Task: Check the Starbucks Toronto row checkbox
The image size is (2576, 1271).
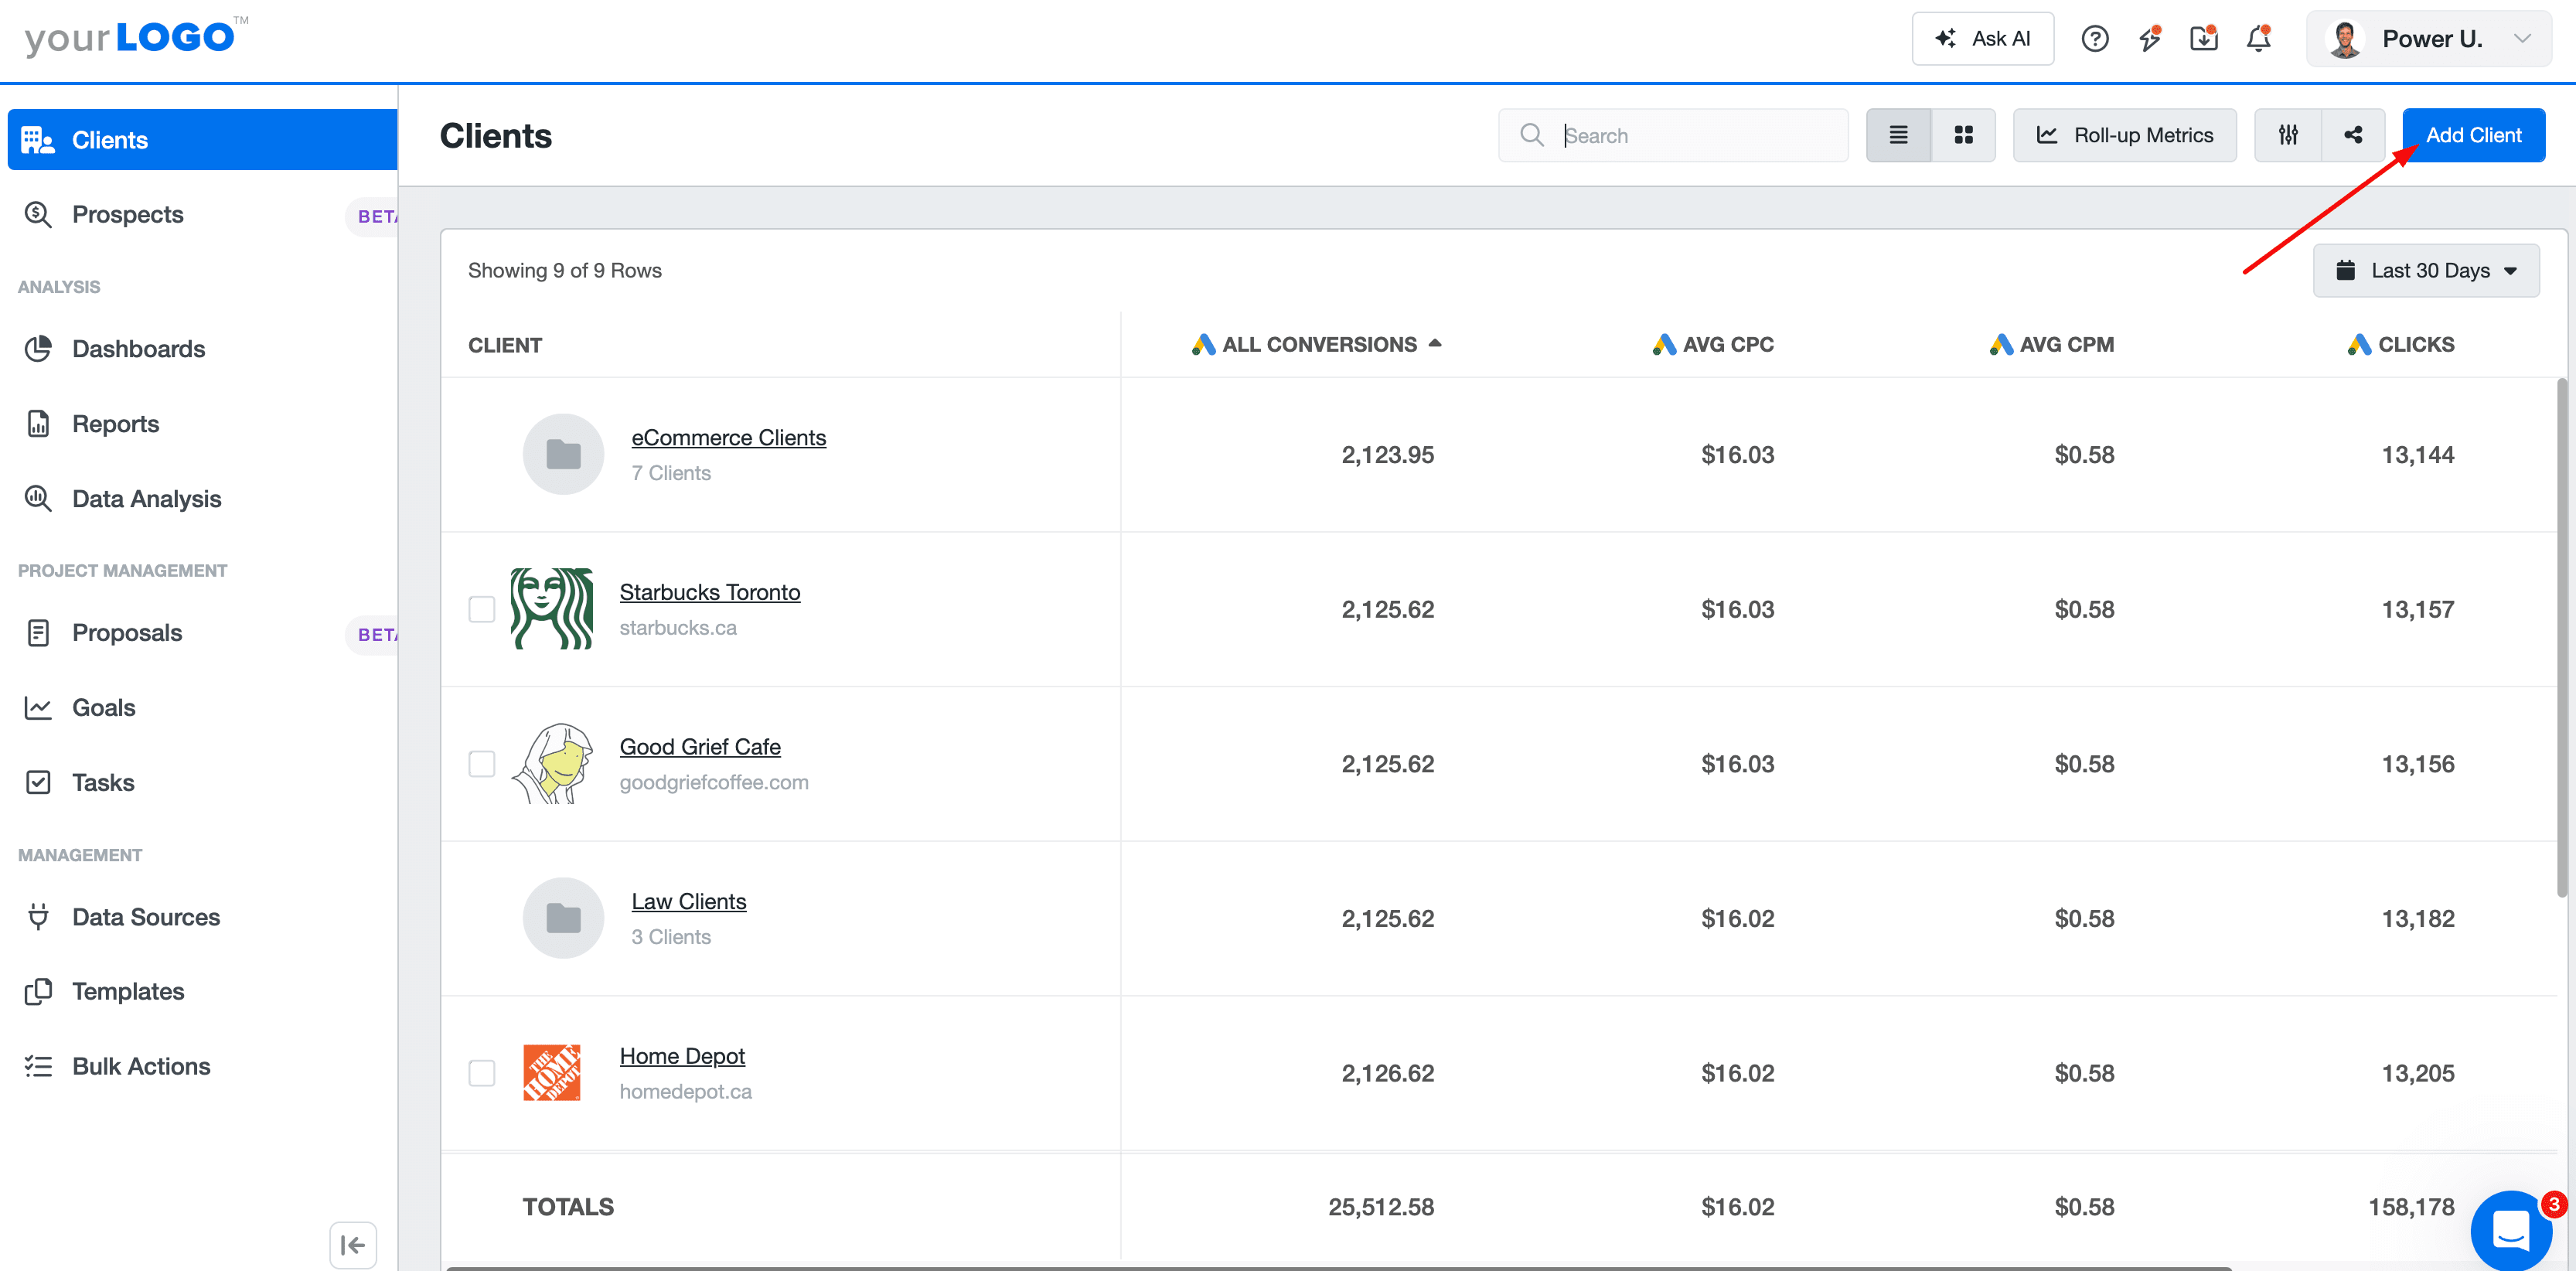Action: pyautogui.click(x=482, y=608)
